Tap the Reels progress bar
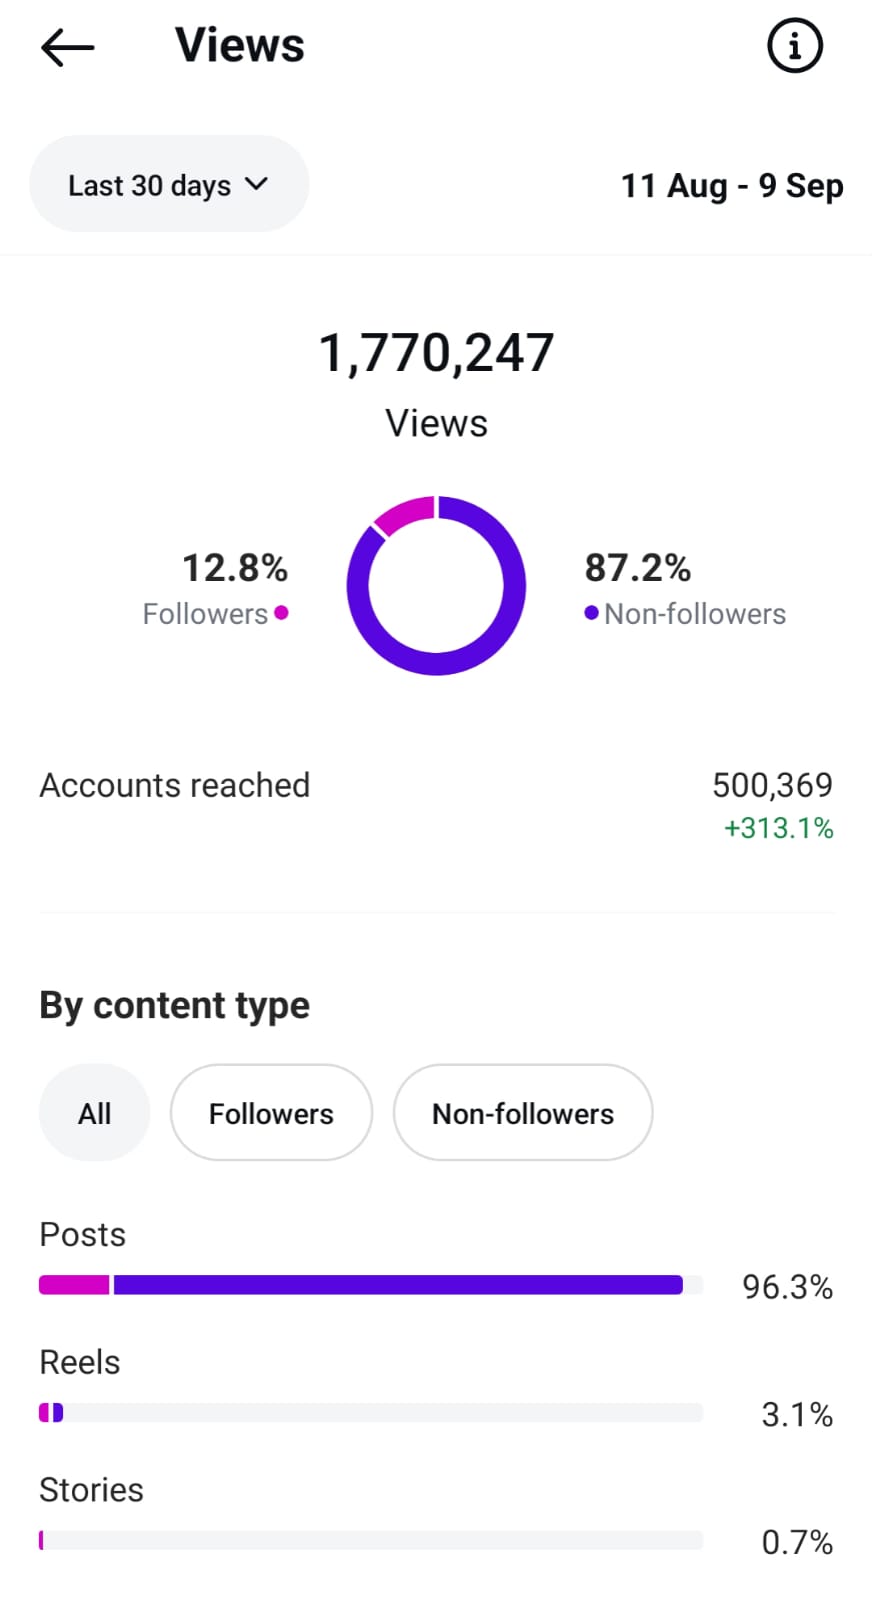 click(x=370, y=1413)
